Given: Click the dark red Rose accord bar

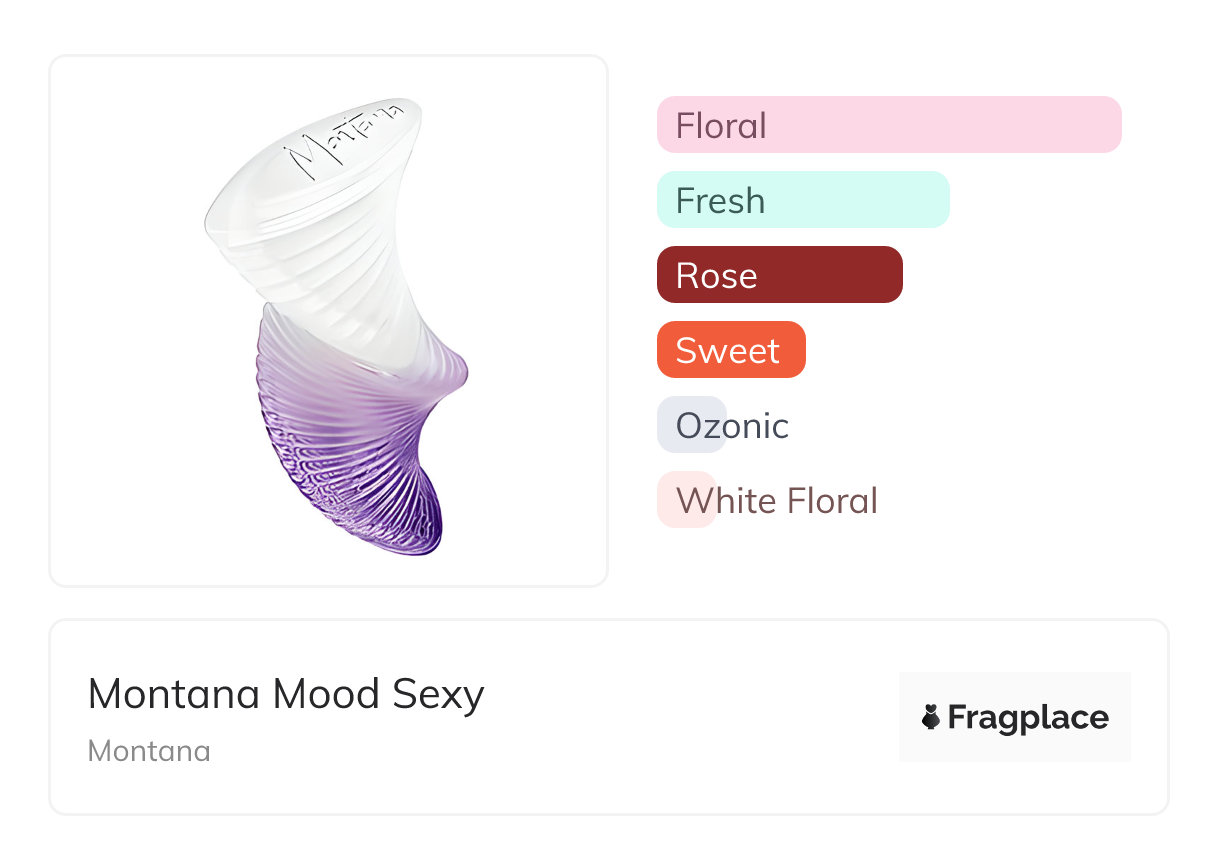Looking at the screenshot, I should pos(779,275).
